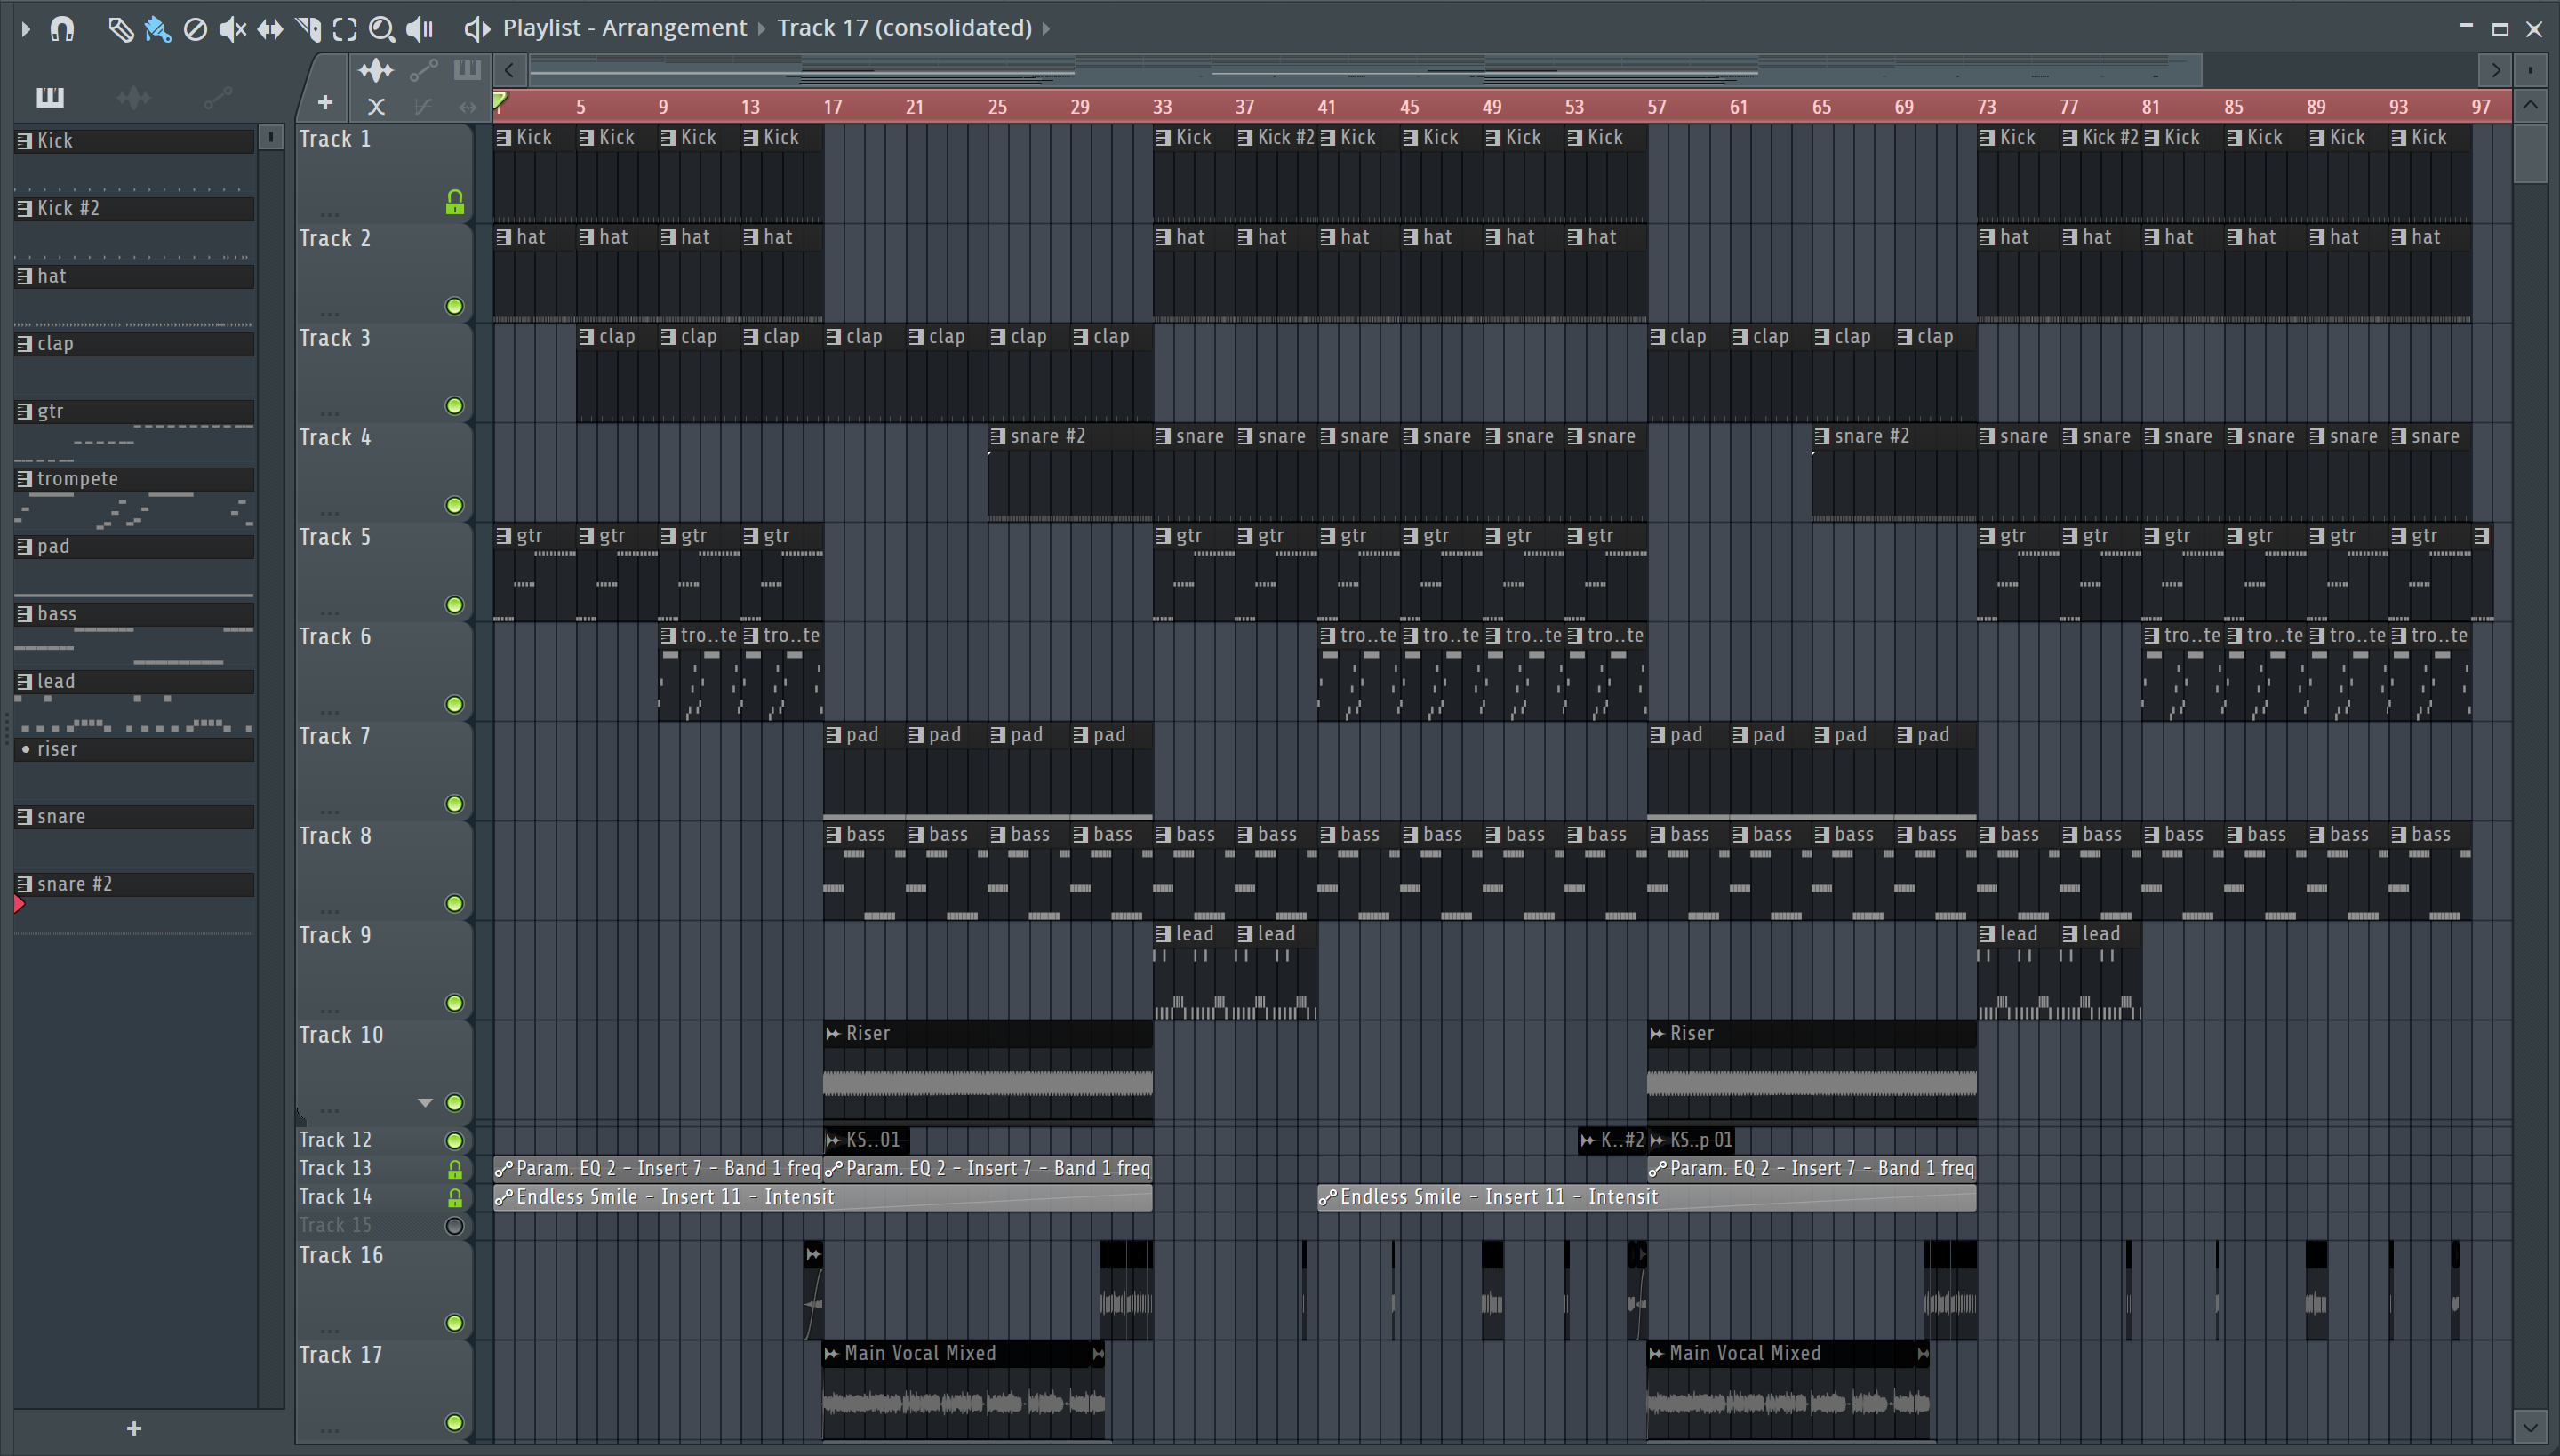Mute Track 8 with its green dot
The width and height of the screenshot is (2560, 1456).
[454, 904]
